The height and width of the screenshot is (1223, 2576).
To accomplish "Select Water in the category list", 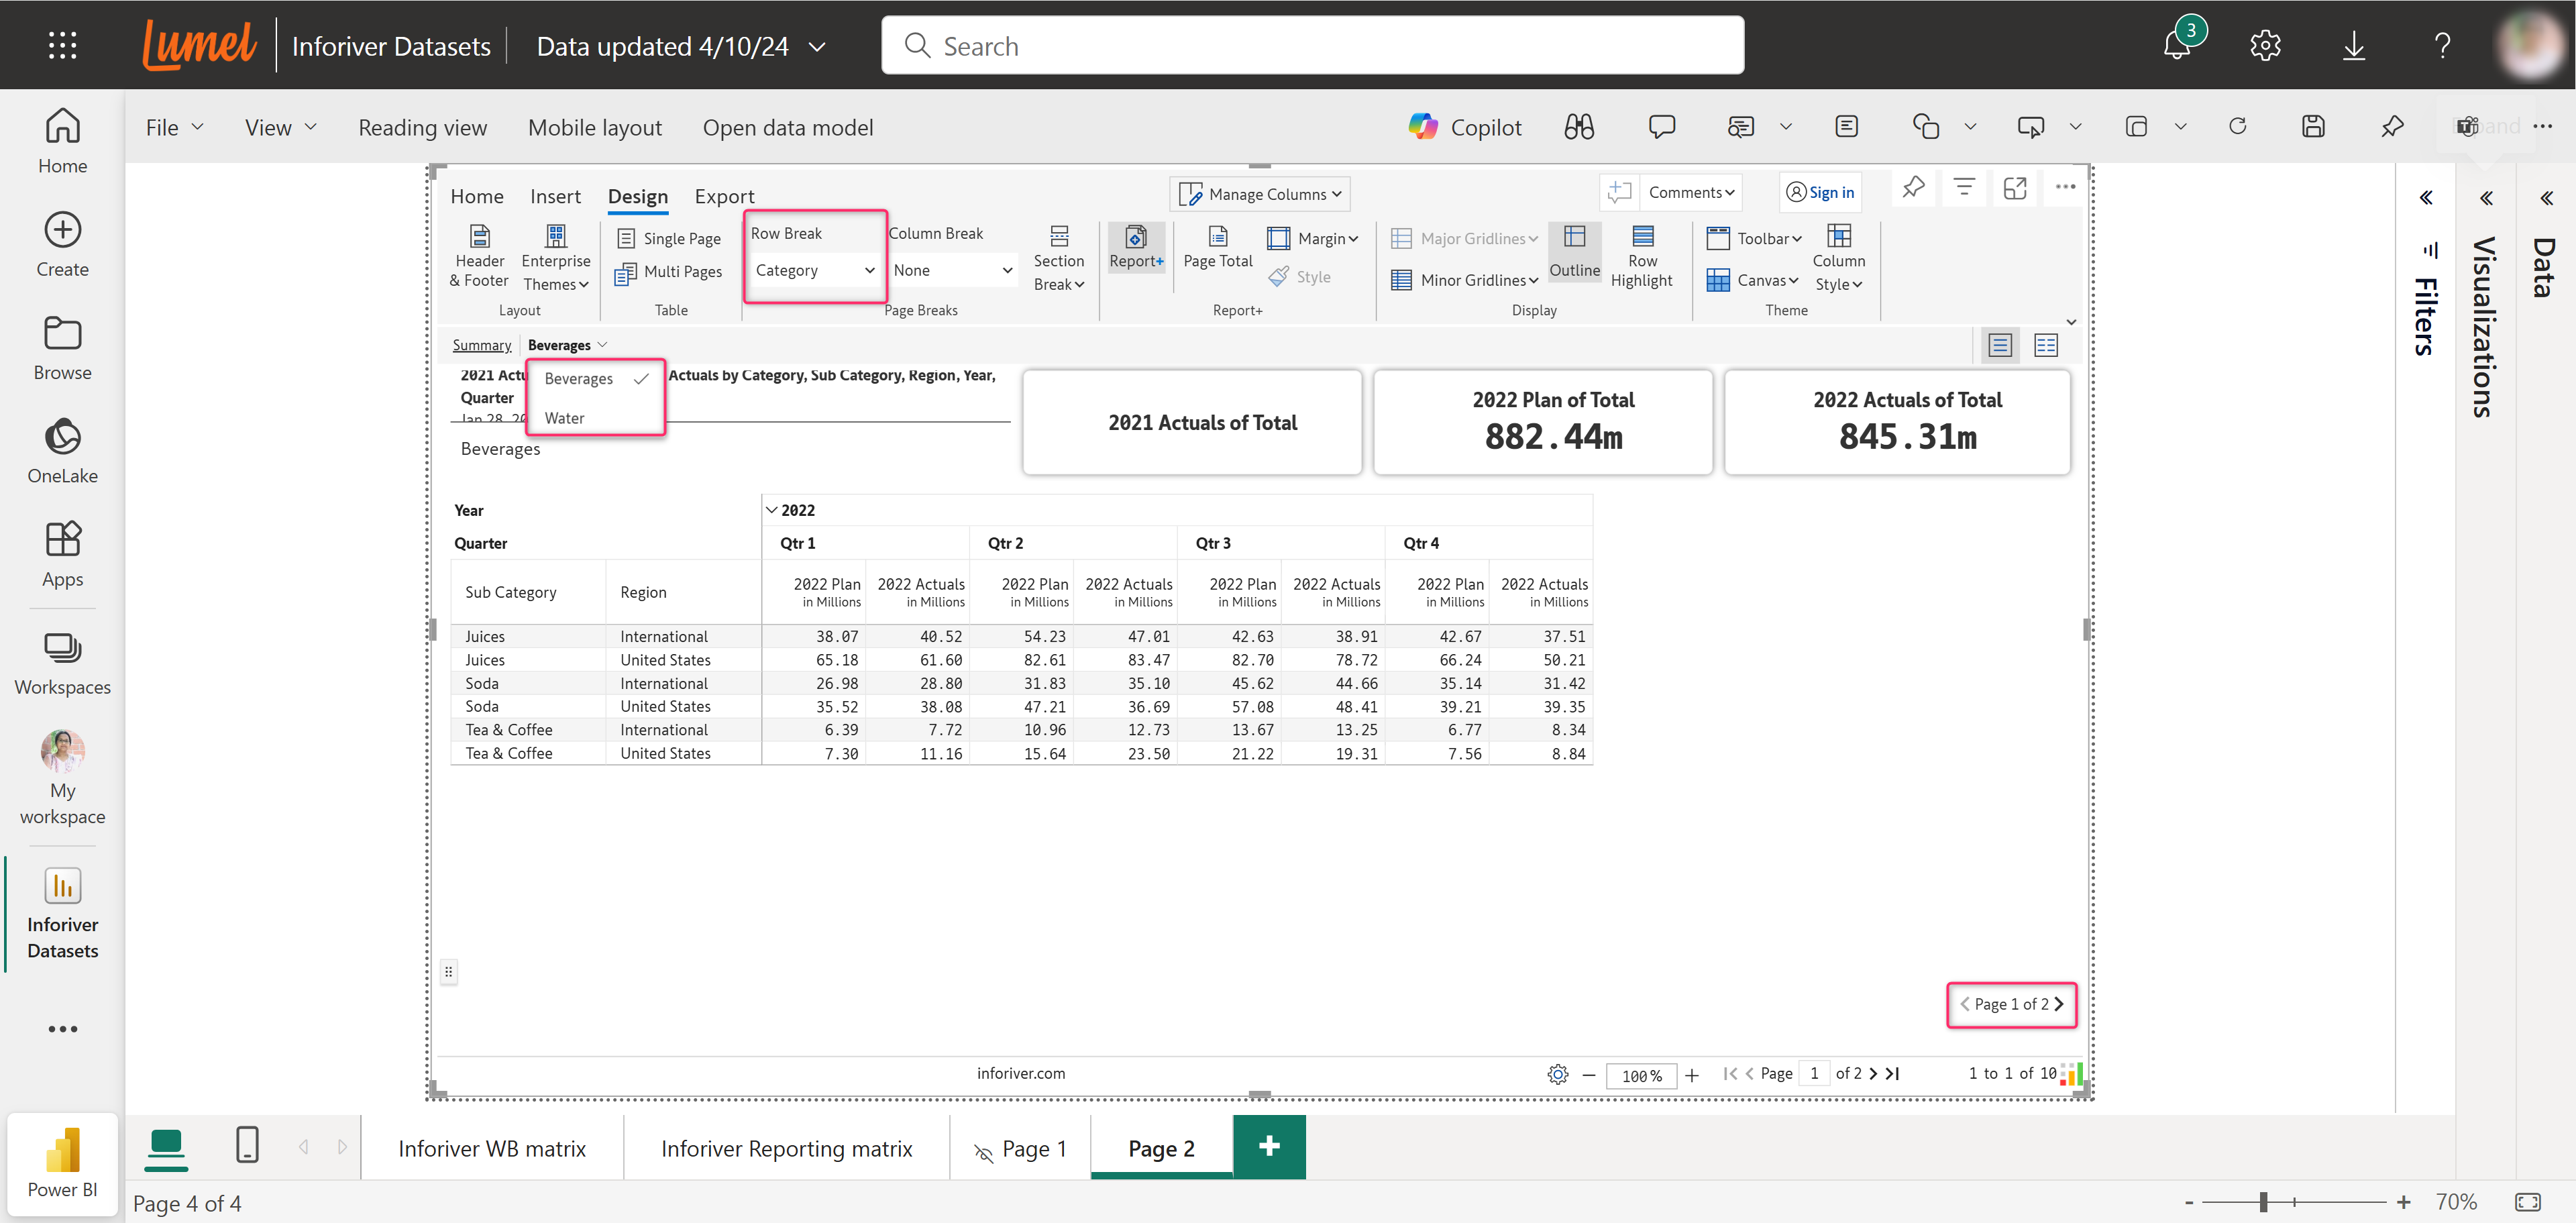I will (565, 418).
